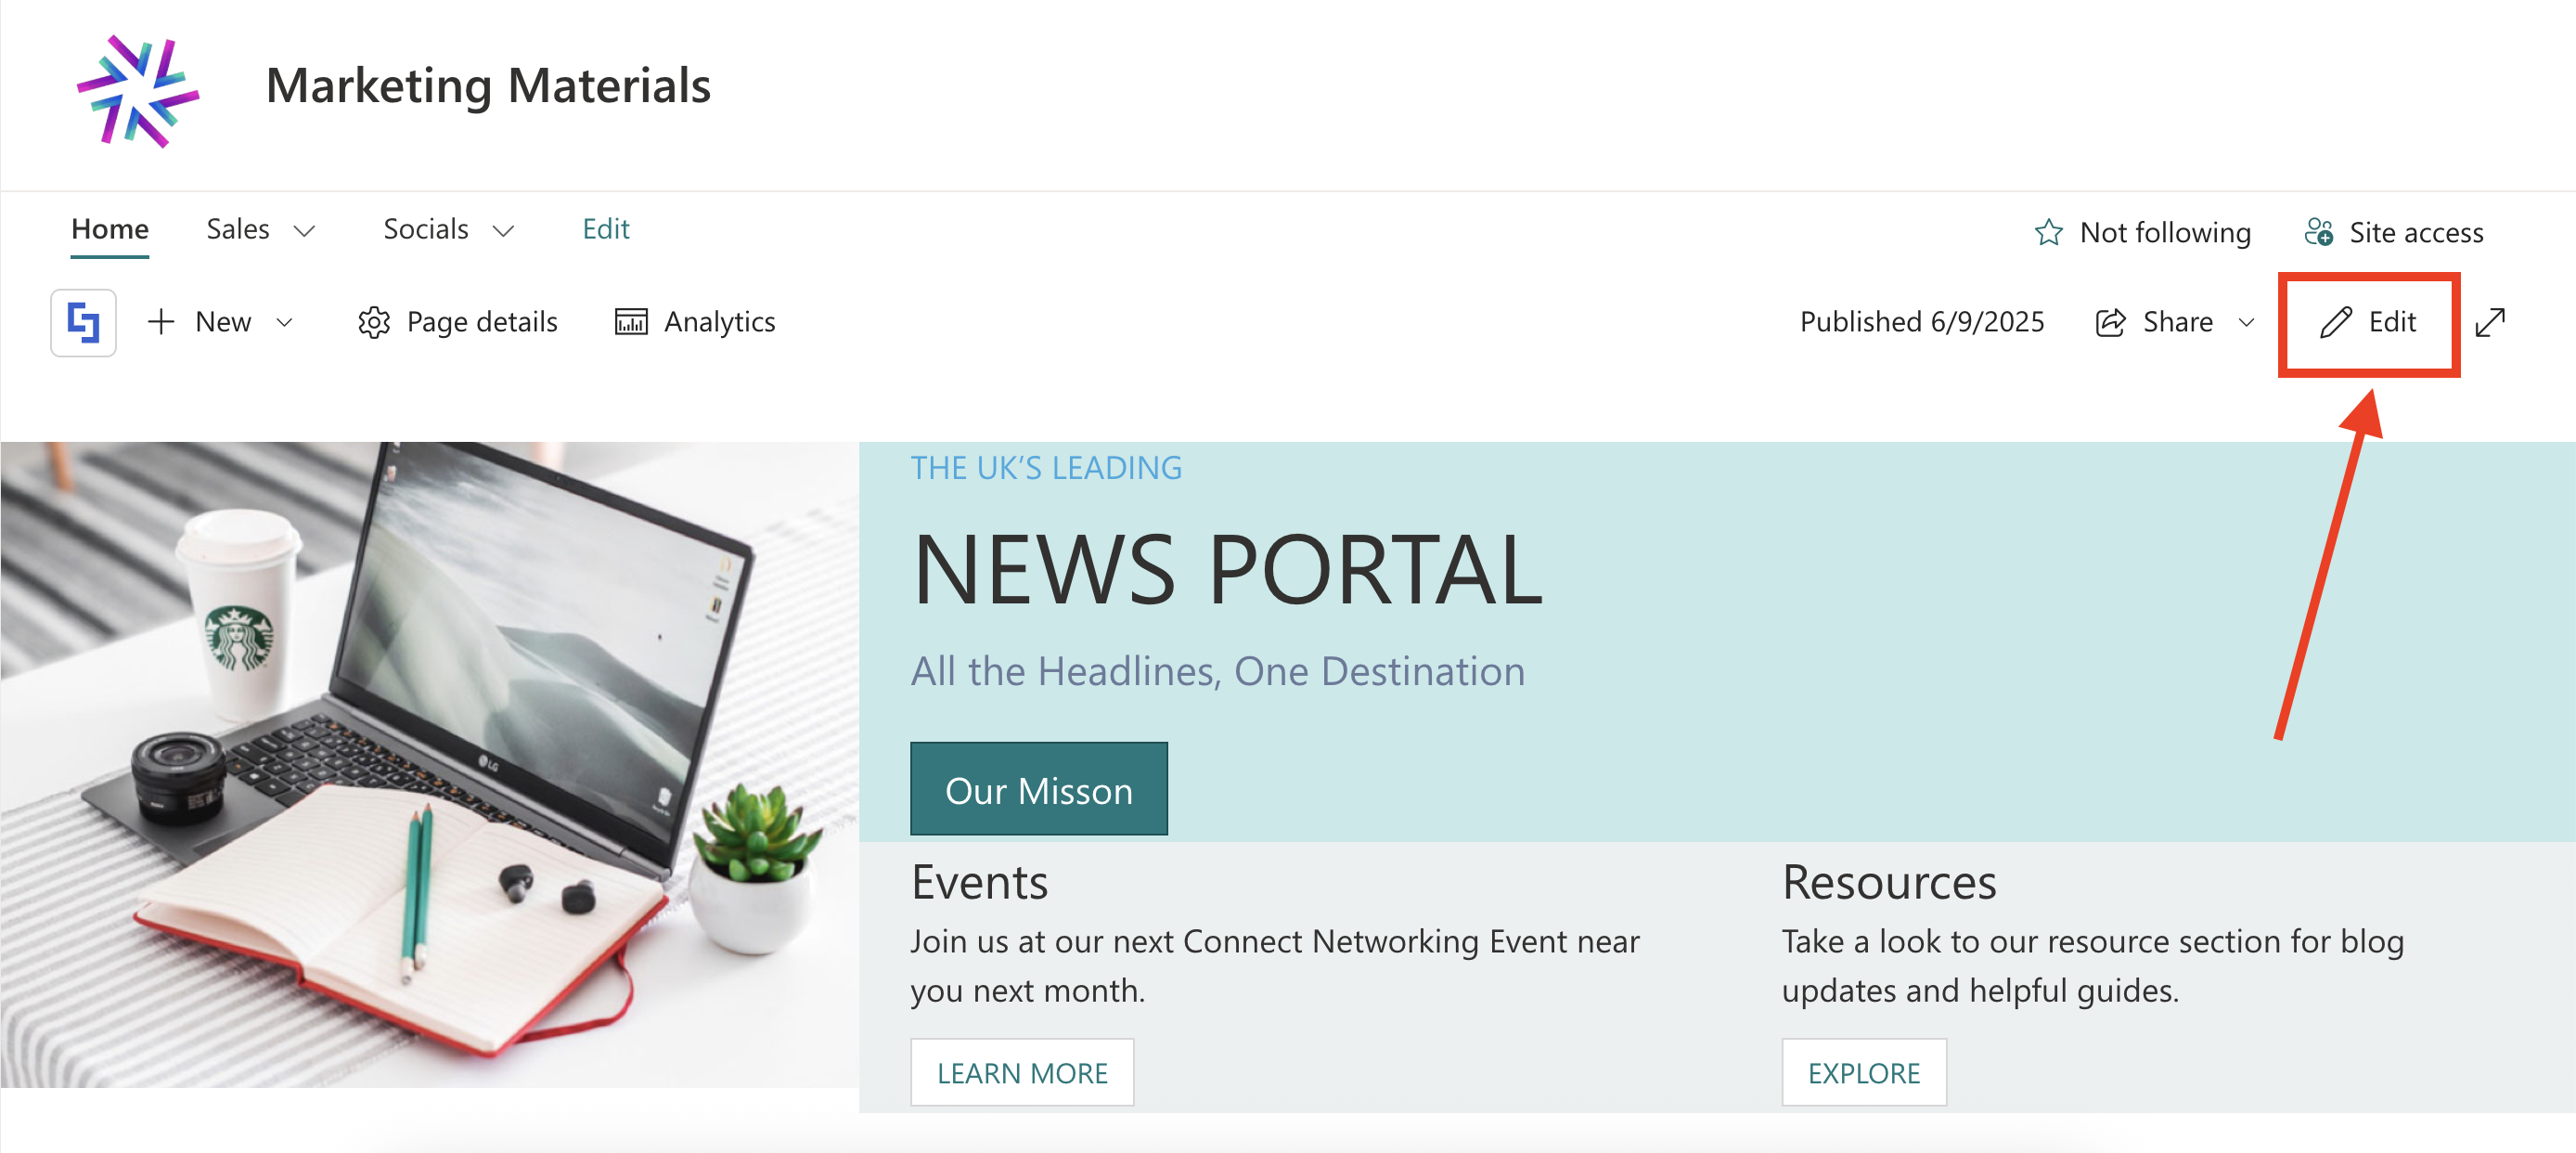Click the pencil Edit icon
This screenshot has width=2576, height=1153.
coord(2336,322)
